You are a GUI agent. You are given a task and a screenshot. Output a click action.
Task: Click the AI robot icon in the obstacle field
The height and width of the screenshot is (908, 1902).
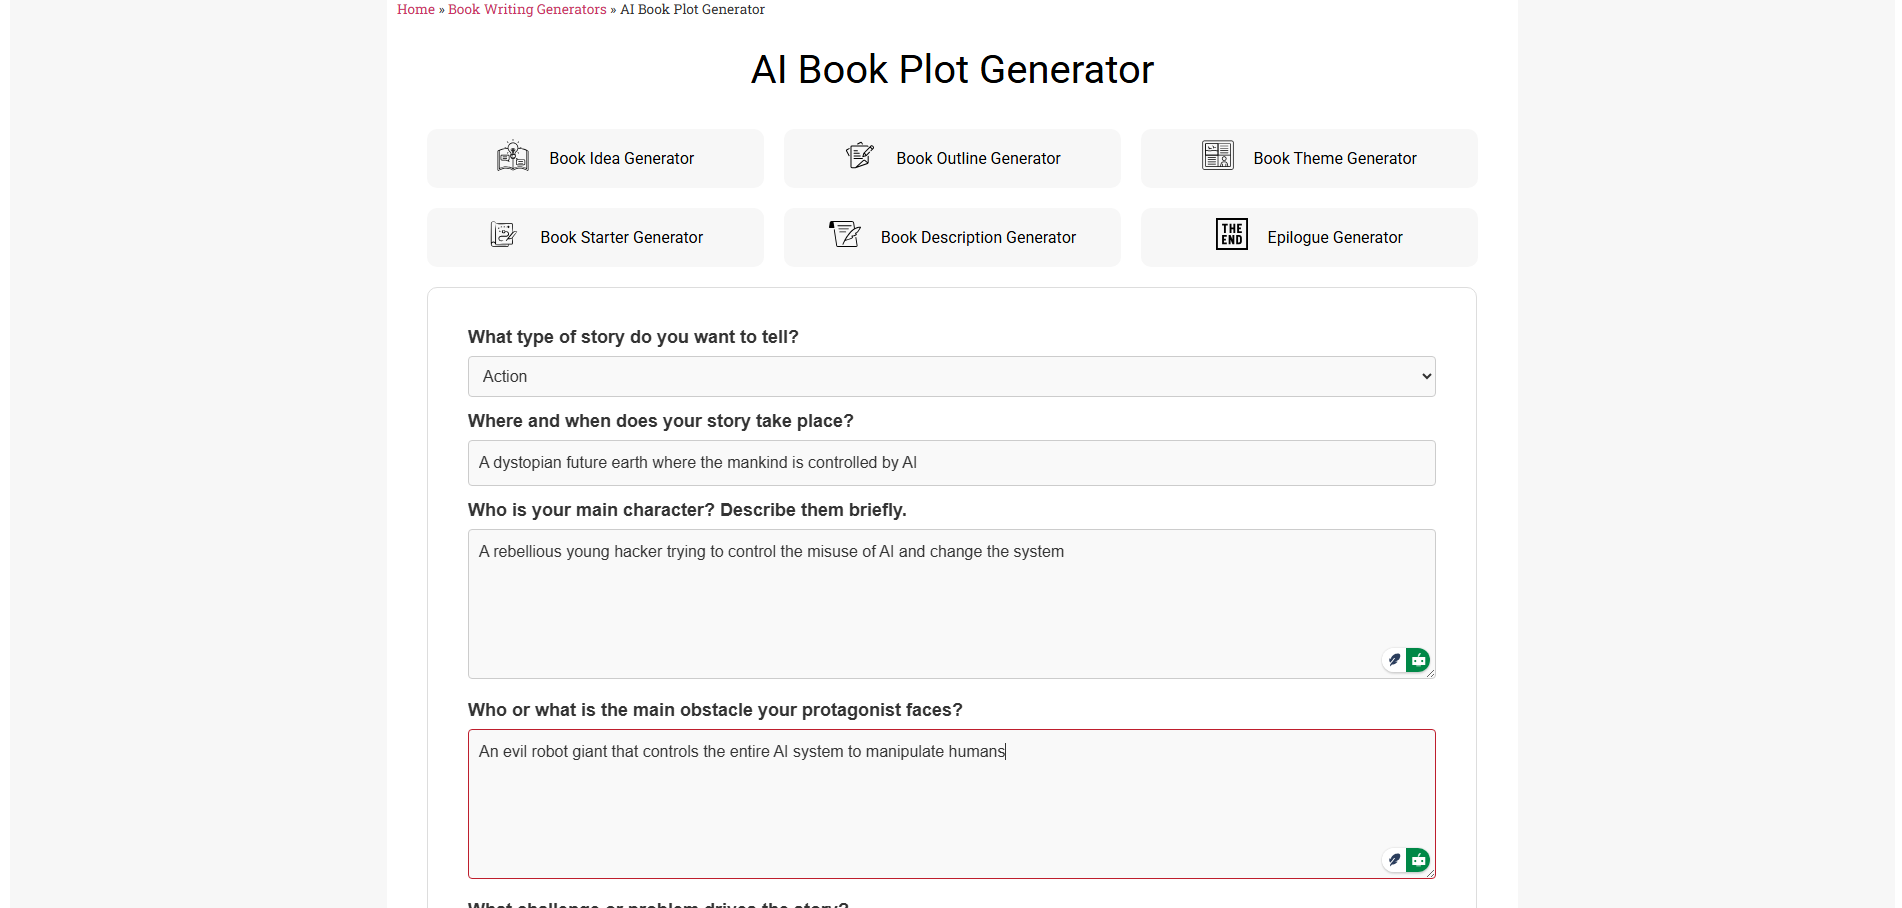tap(1418, 859)
